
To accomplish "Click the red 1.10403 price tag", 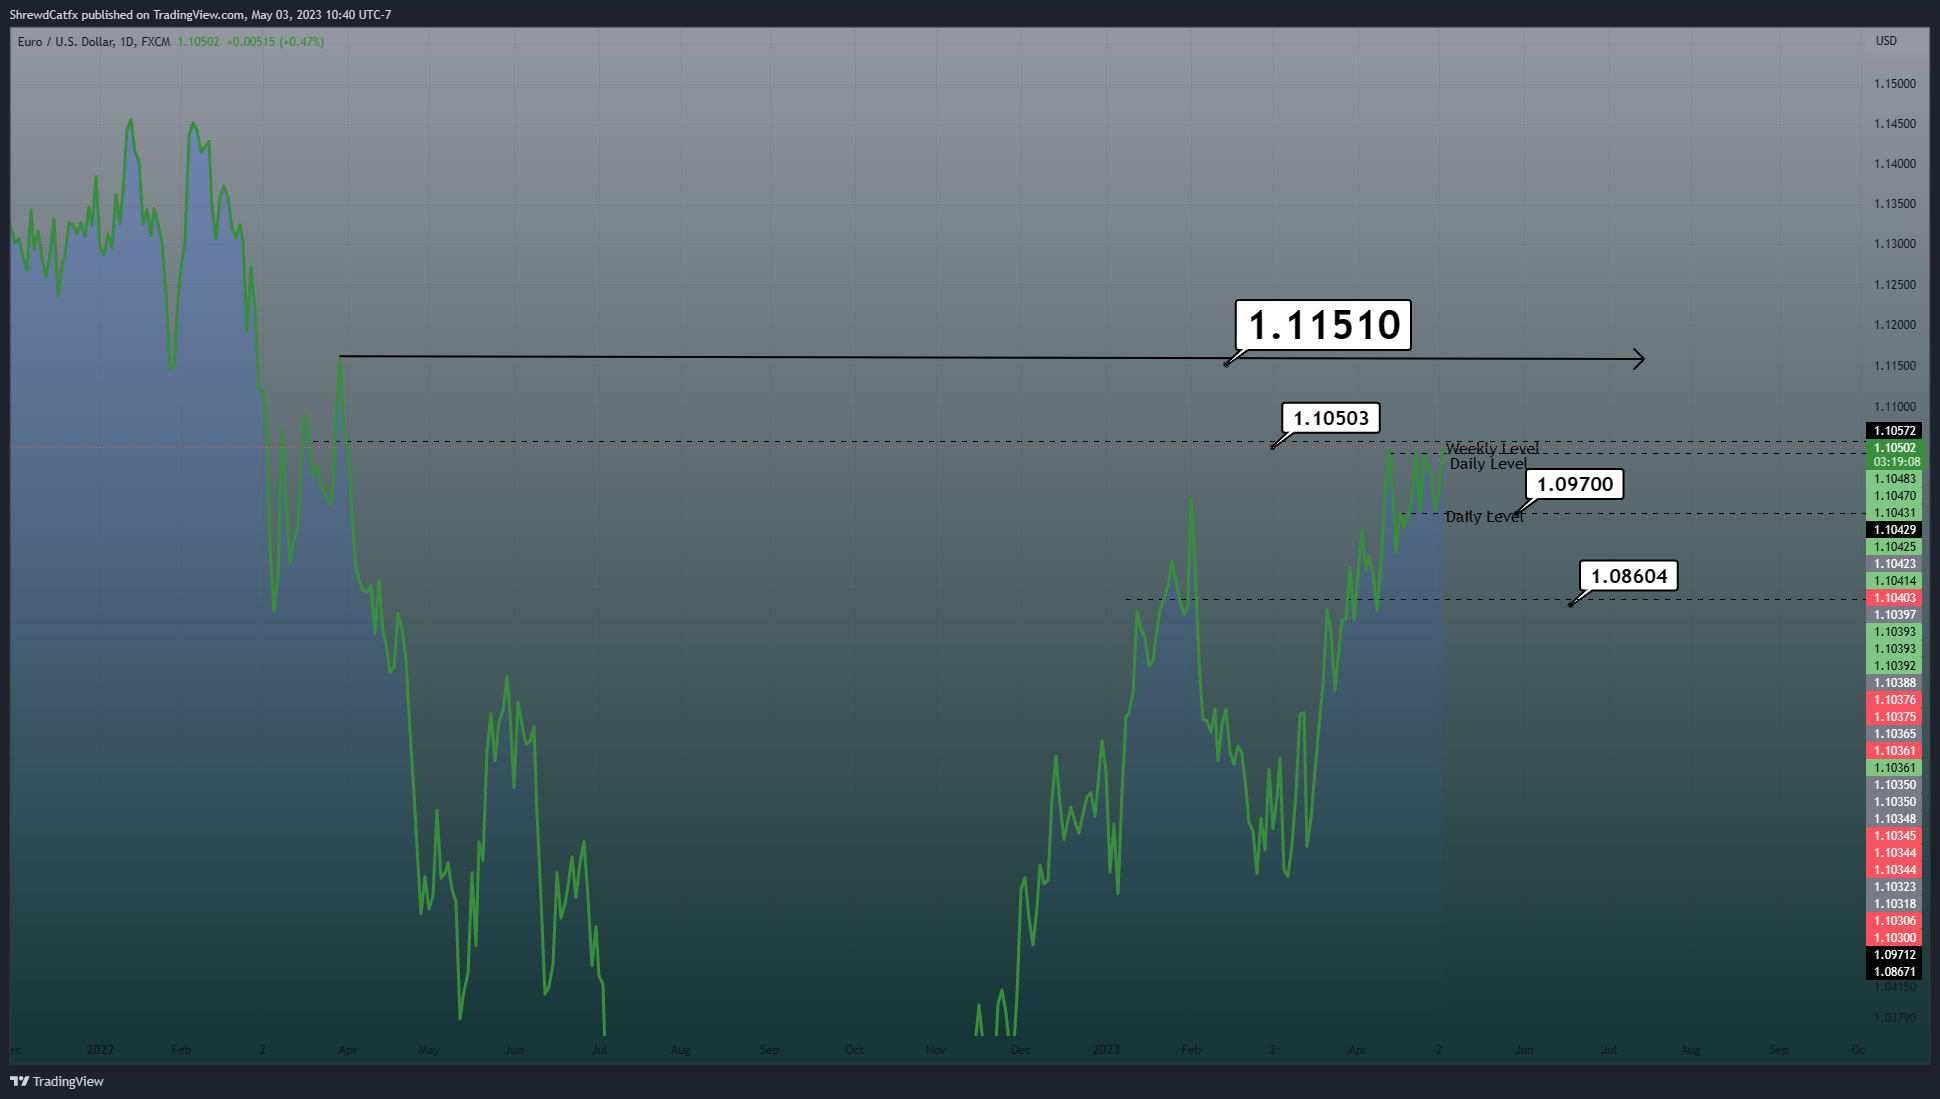I will coord(1894,598).
